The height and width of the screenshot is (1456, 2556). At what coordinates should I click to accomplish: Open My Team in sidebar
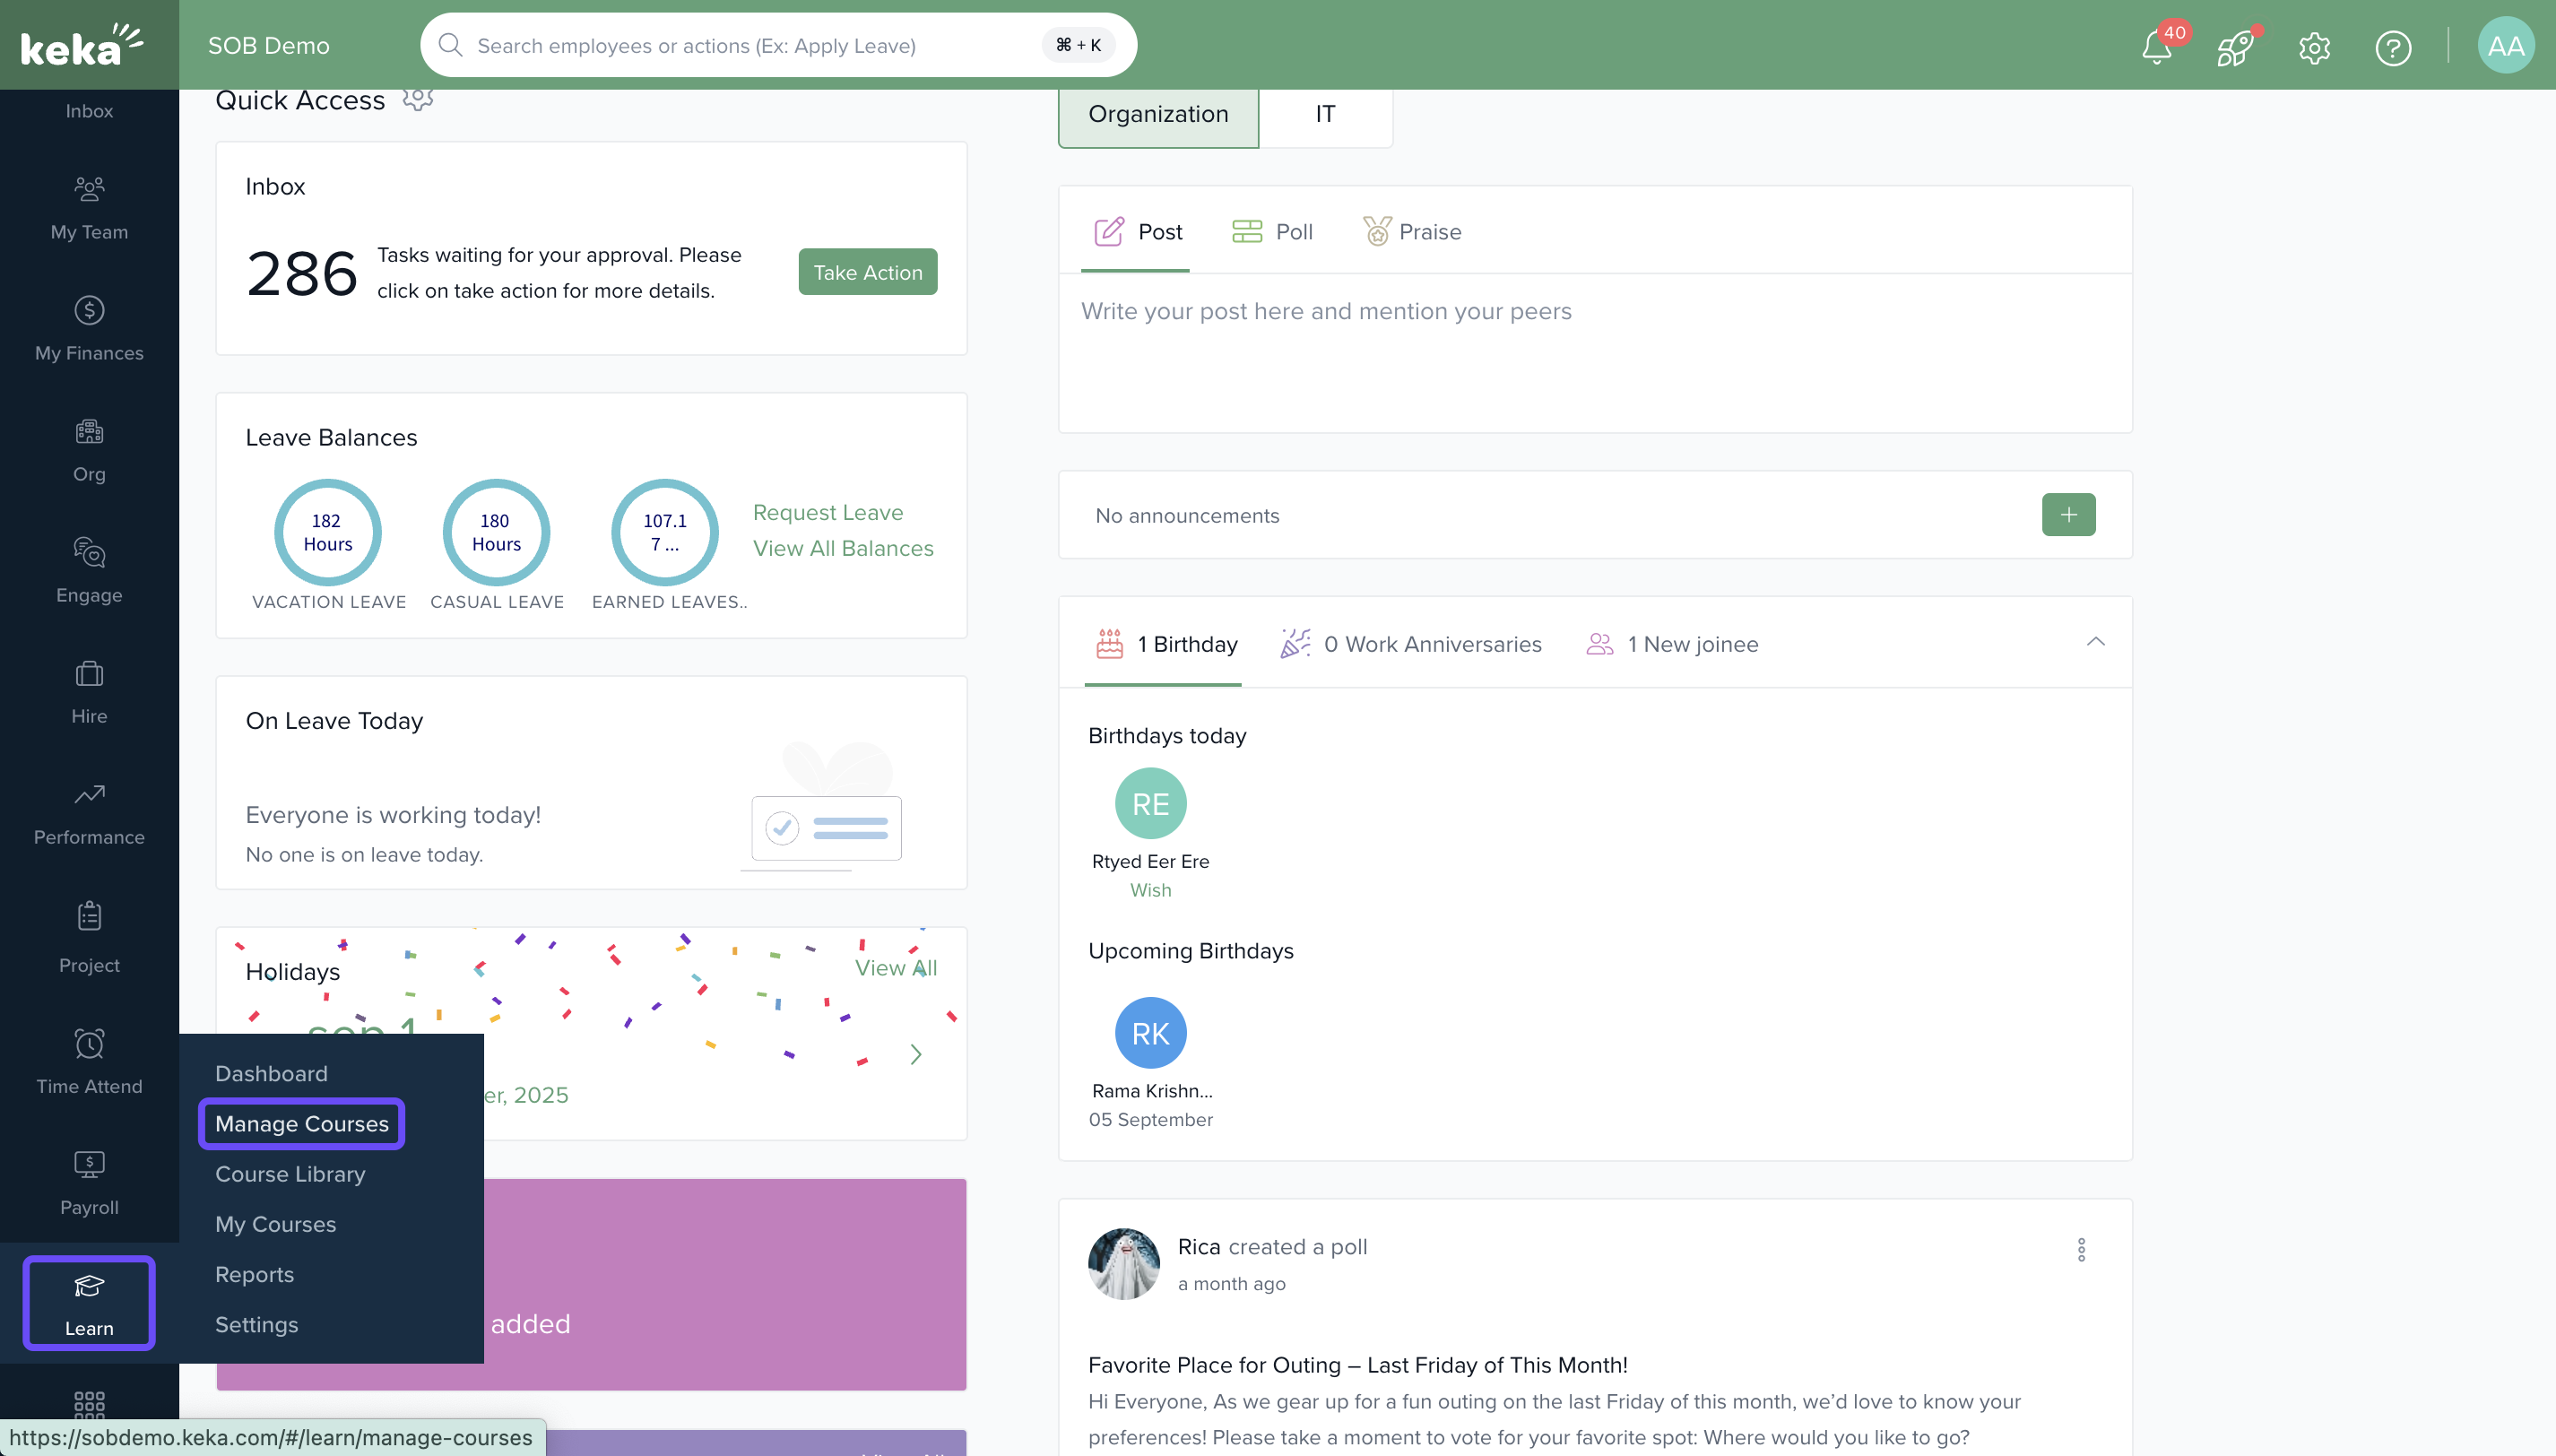89,208
